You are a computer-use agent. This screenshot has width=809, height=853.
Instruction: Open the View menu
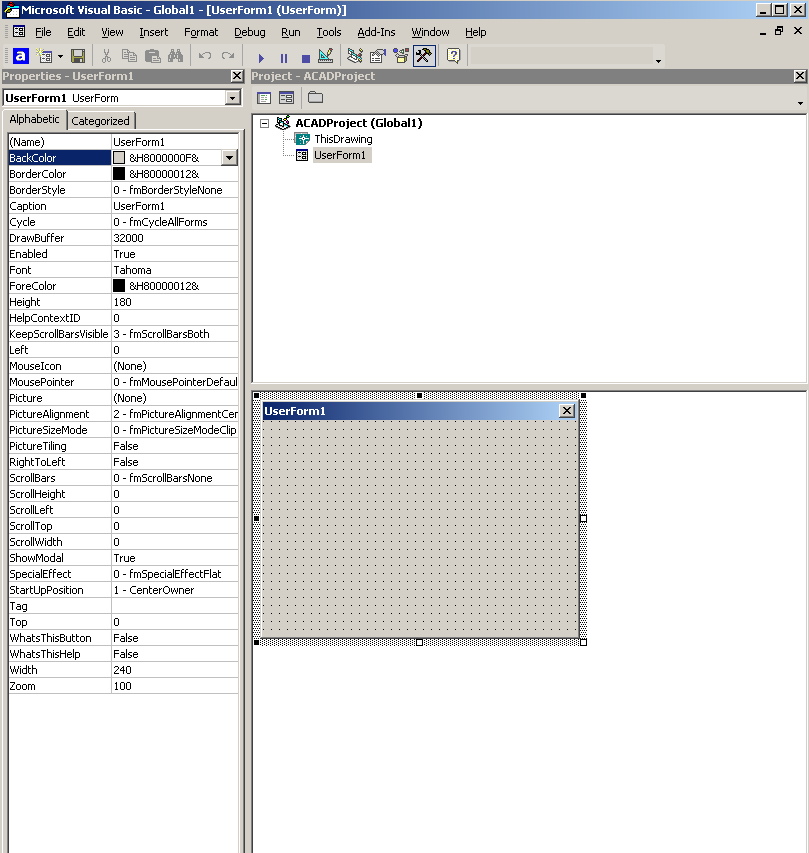tap(112, 32)
